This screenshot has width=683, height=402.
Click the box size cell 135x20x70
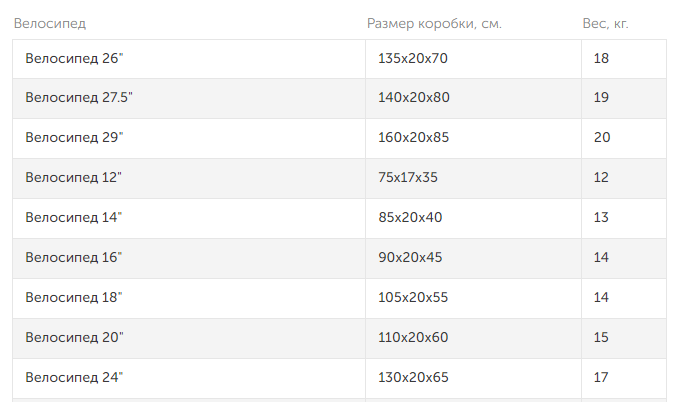click(x=413, y=59)
